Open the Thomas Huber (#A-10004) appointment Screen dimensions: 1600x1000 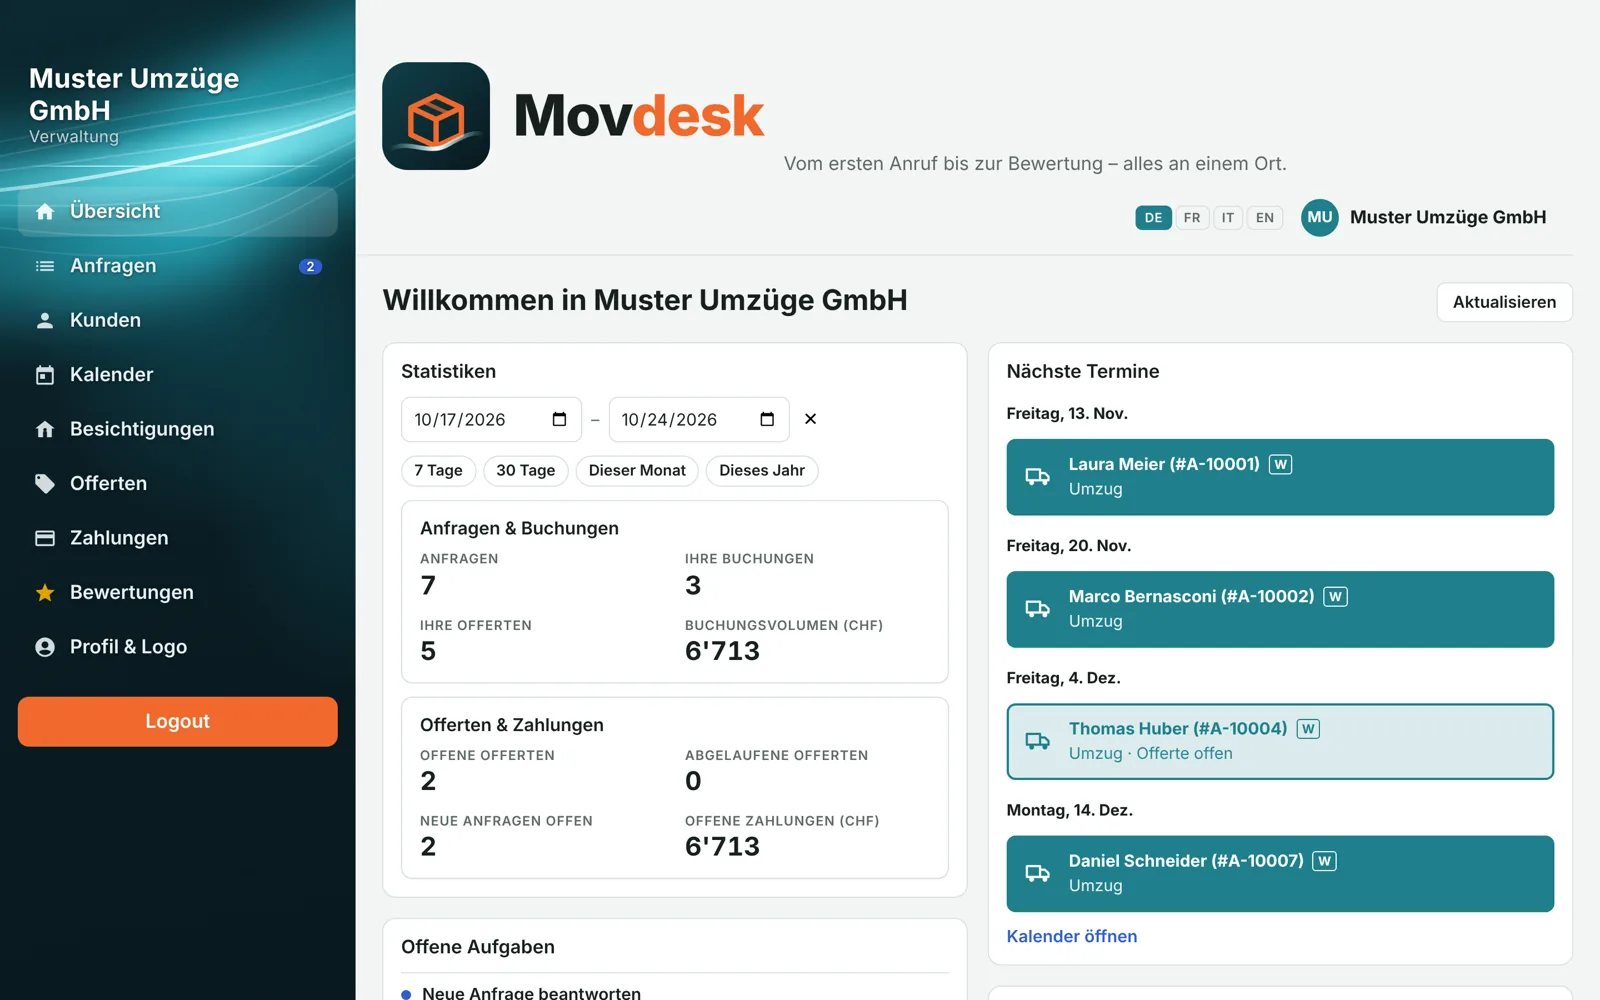[1280, 741]
